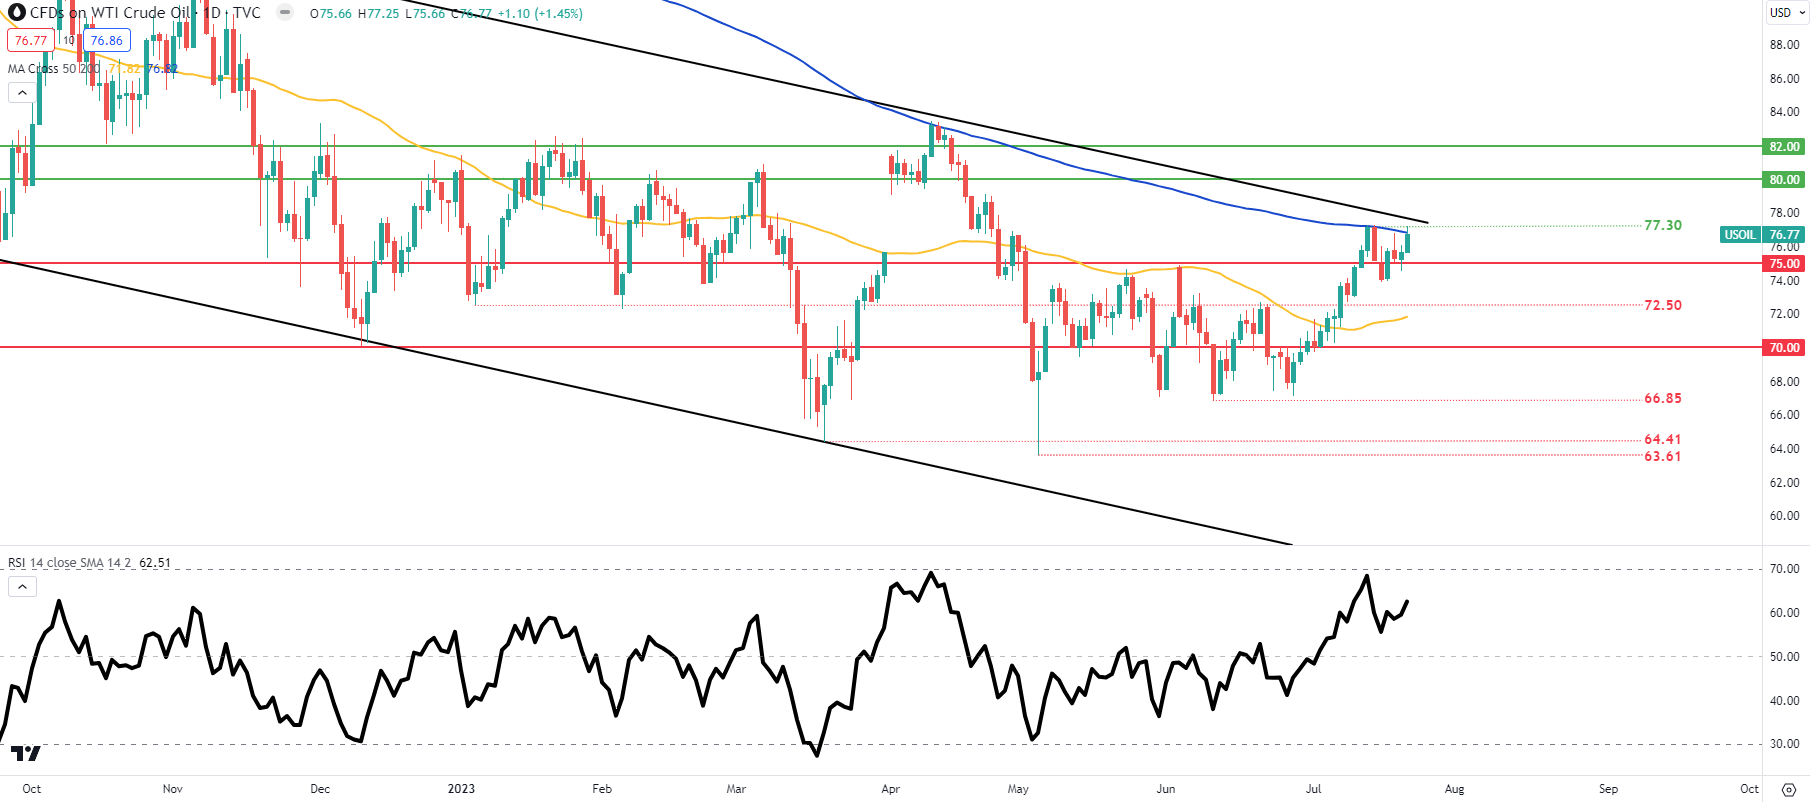This screenshot has width=1810, height=802.
Task: Click the Aug label on time axis
Action: 1455,789
